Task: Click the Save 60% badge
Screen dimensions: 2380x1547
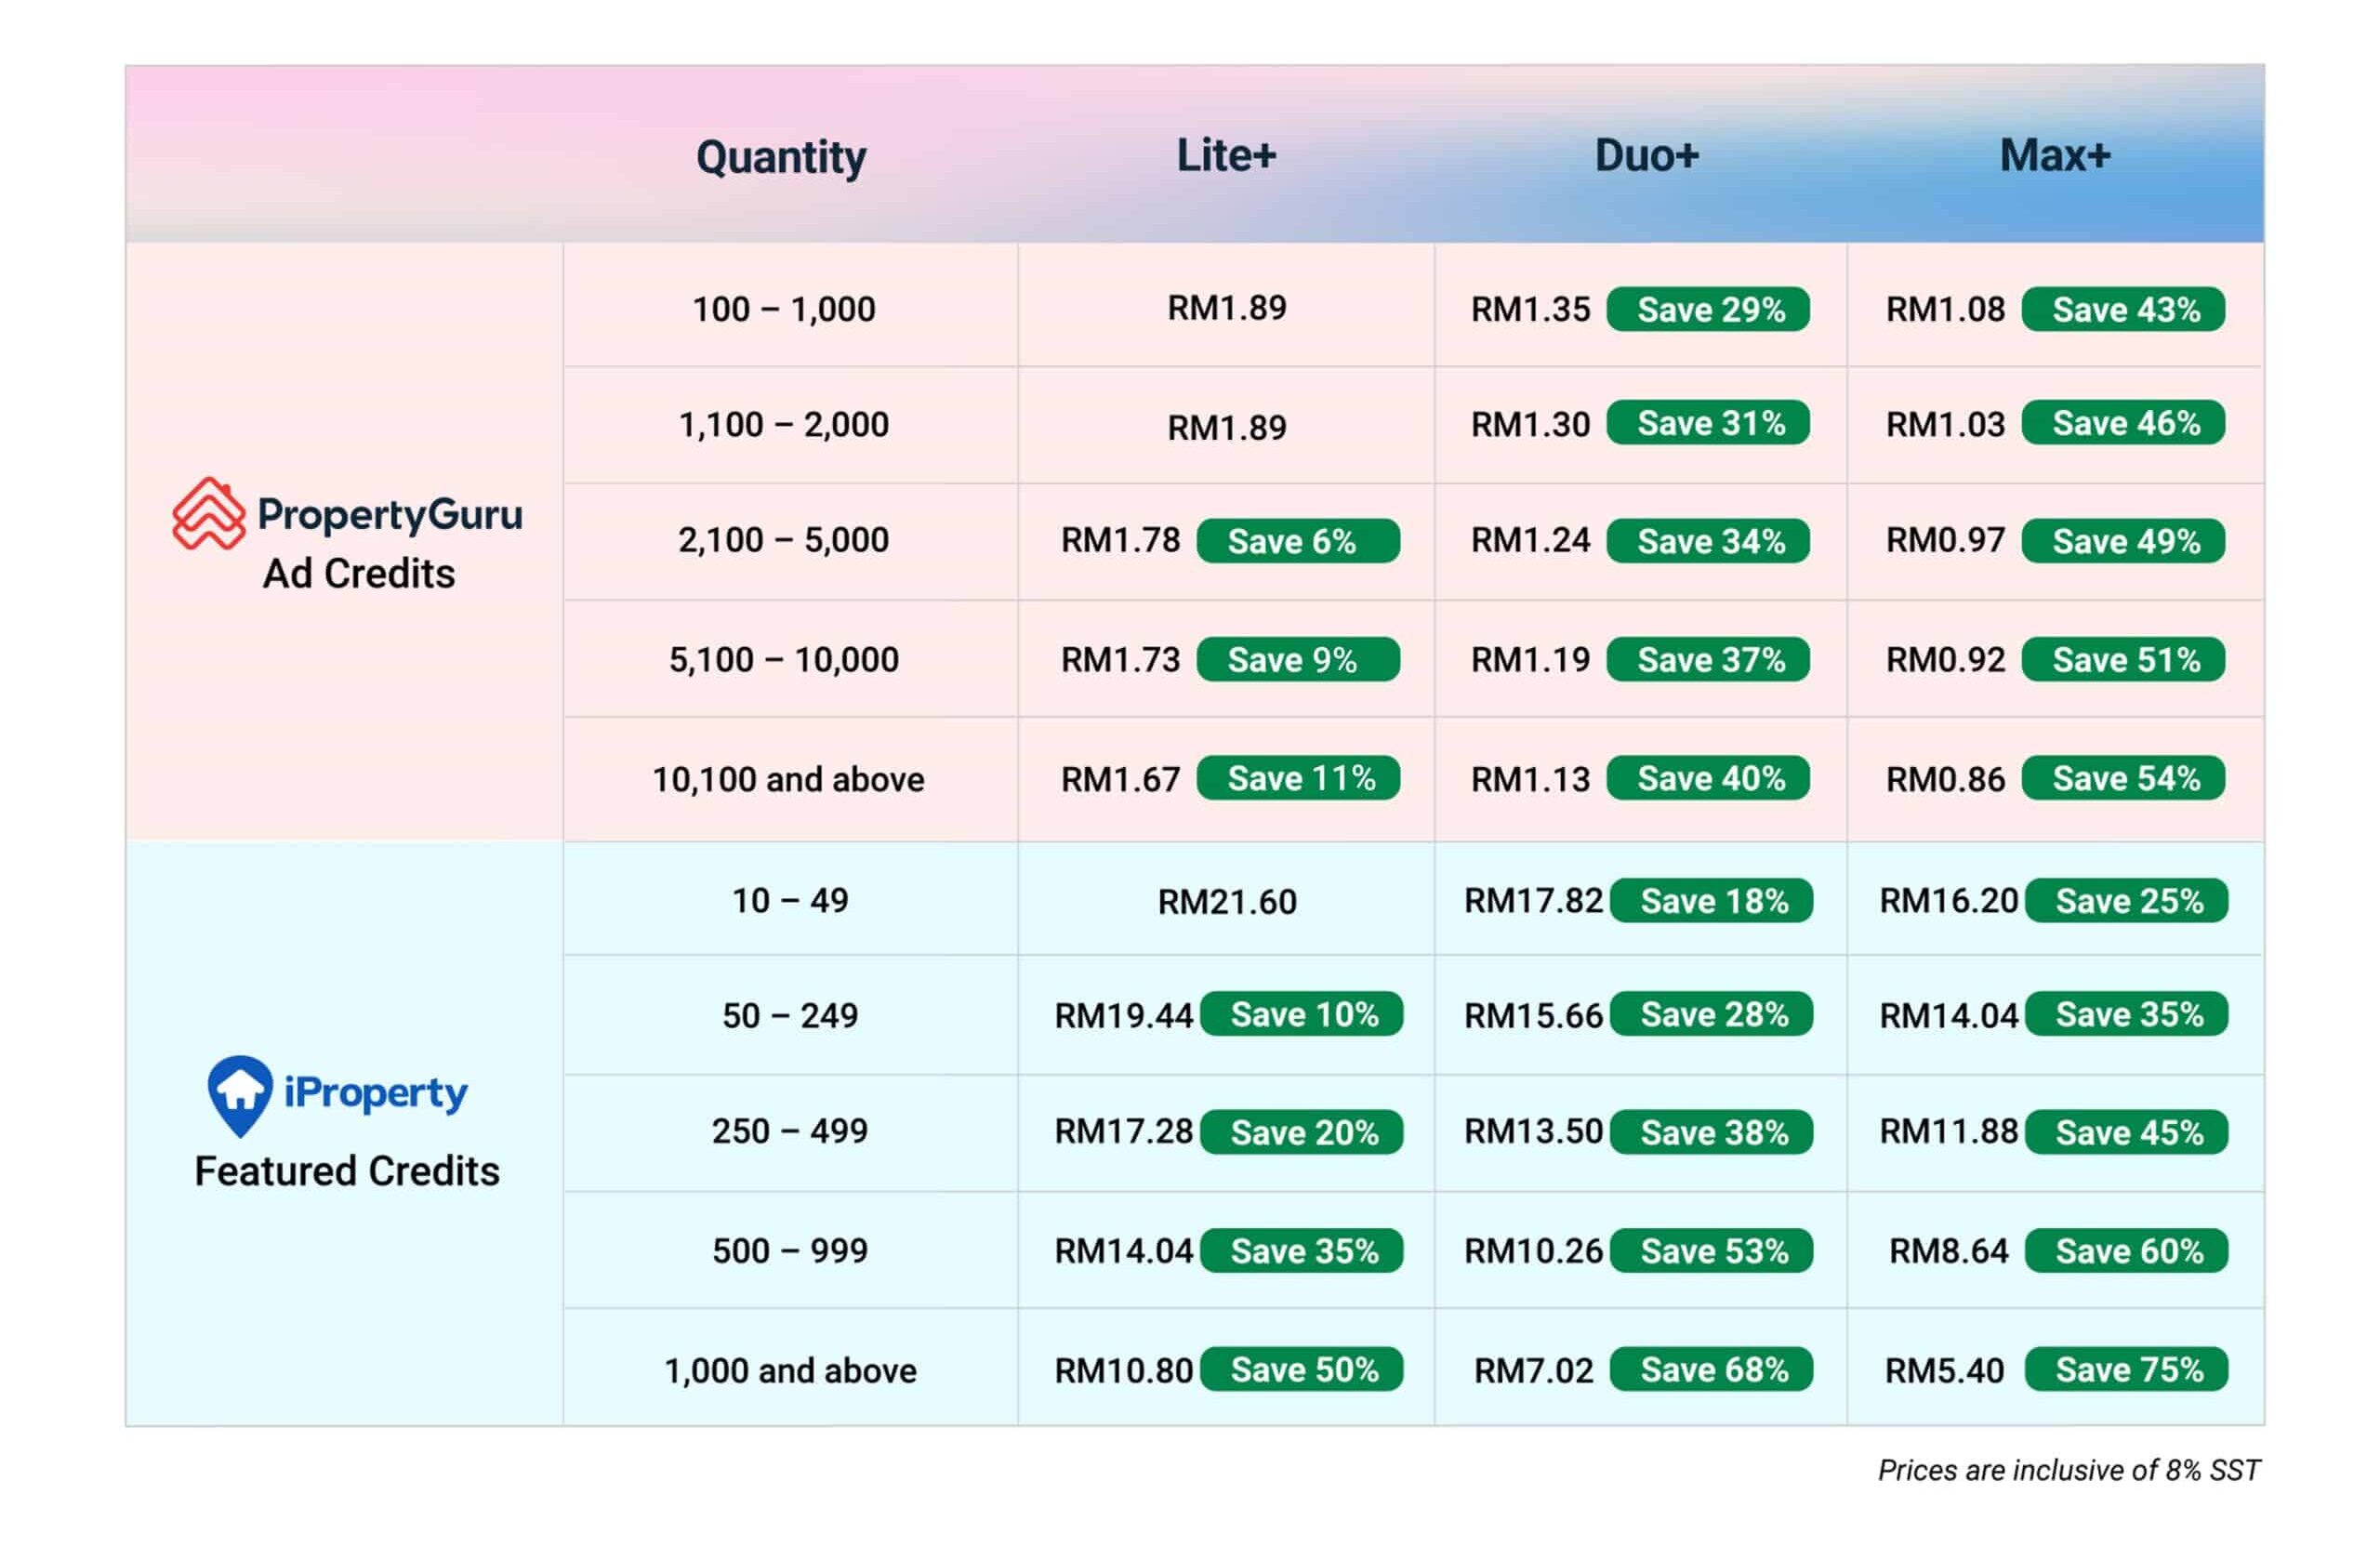Action: tap(2126, 1250)
